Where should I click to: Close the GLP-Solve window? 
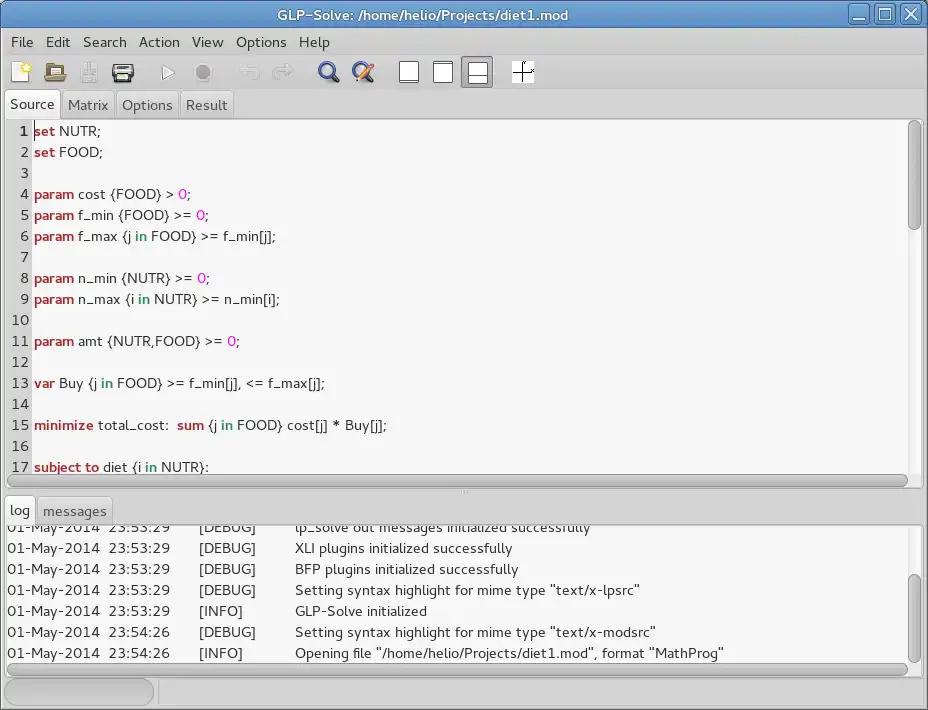coord(911,14)
